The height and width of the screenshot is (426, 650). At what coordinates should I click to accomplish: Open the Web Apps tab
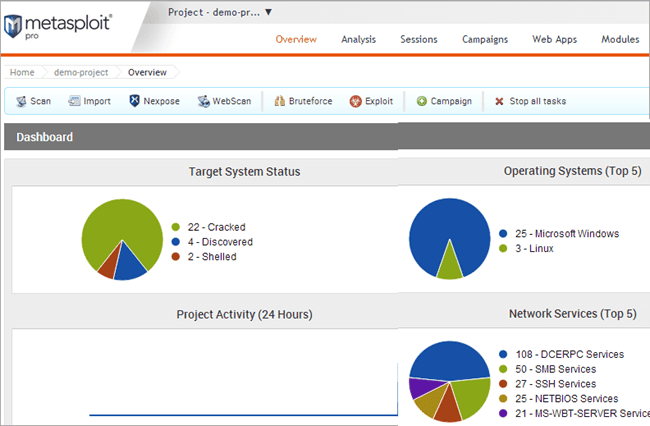555,39
